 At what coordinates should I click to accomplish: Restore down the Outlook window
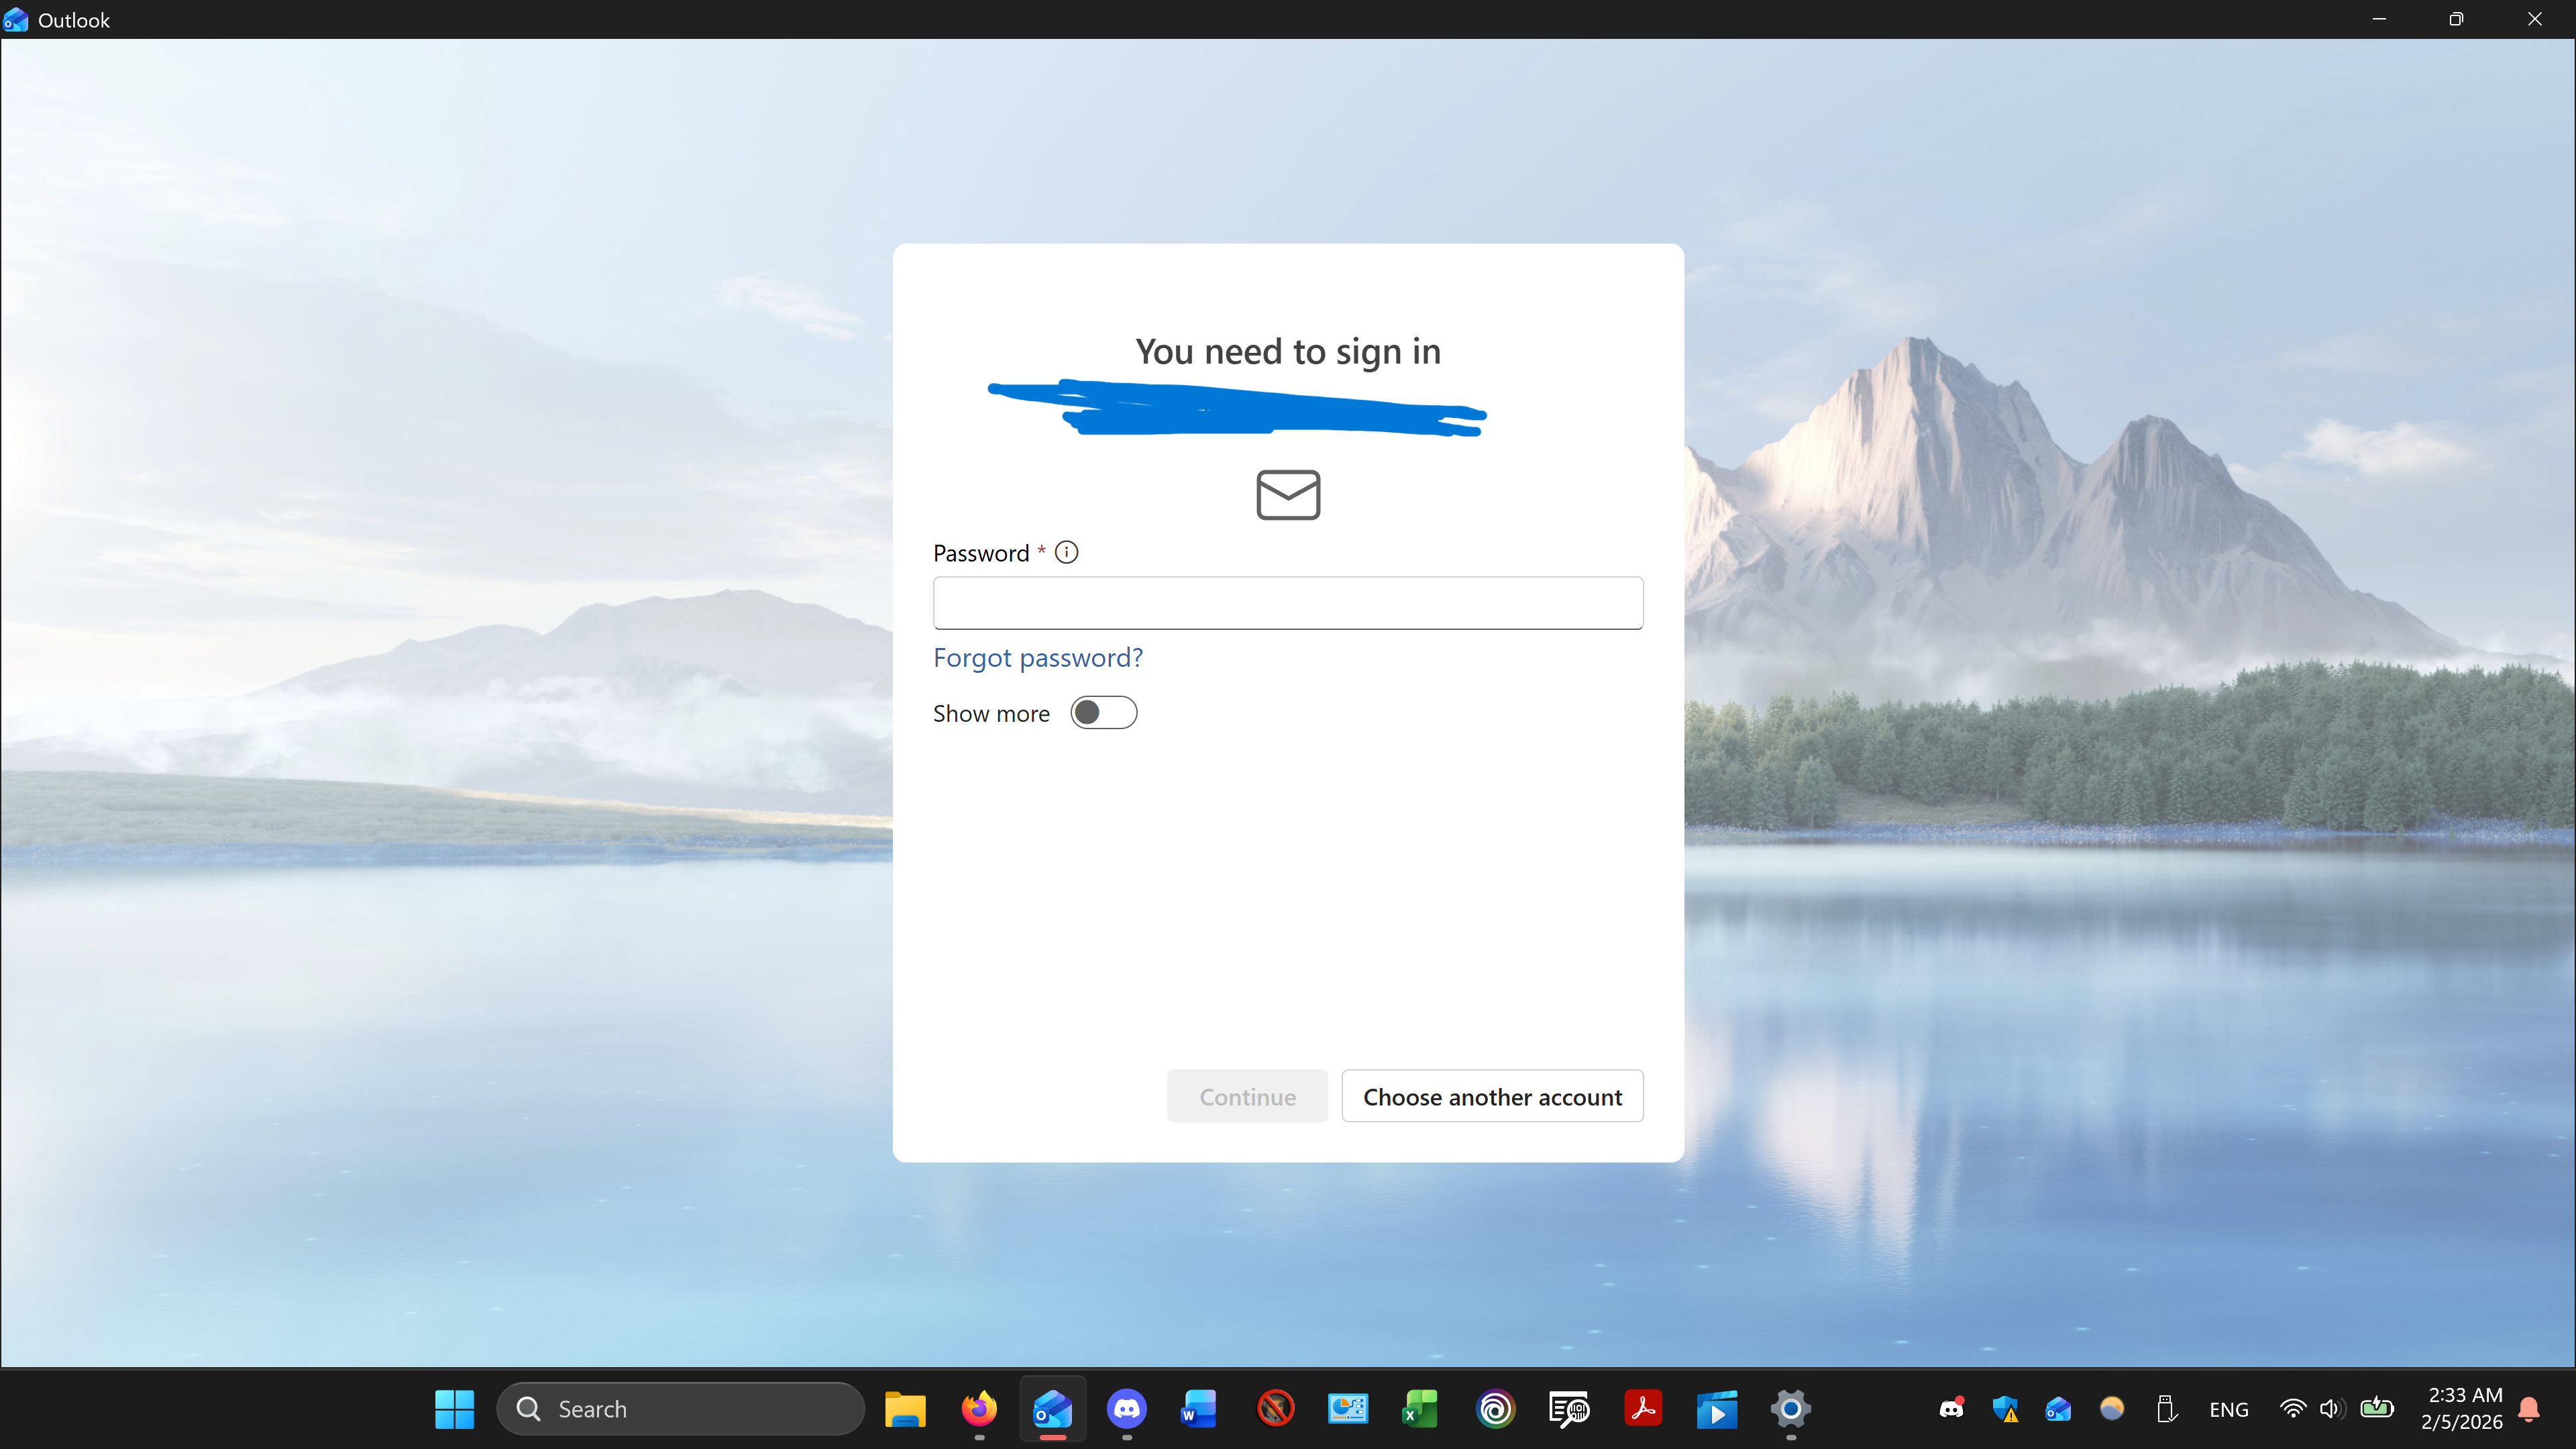tap(2456, 19)
